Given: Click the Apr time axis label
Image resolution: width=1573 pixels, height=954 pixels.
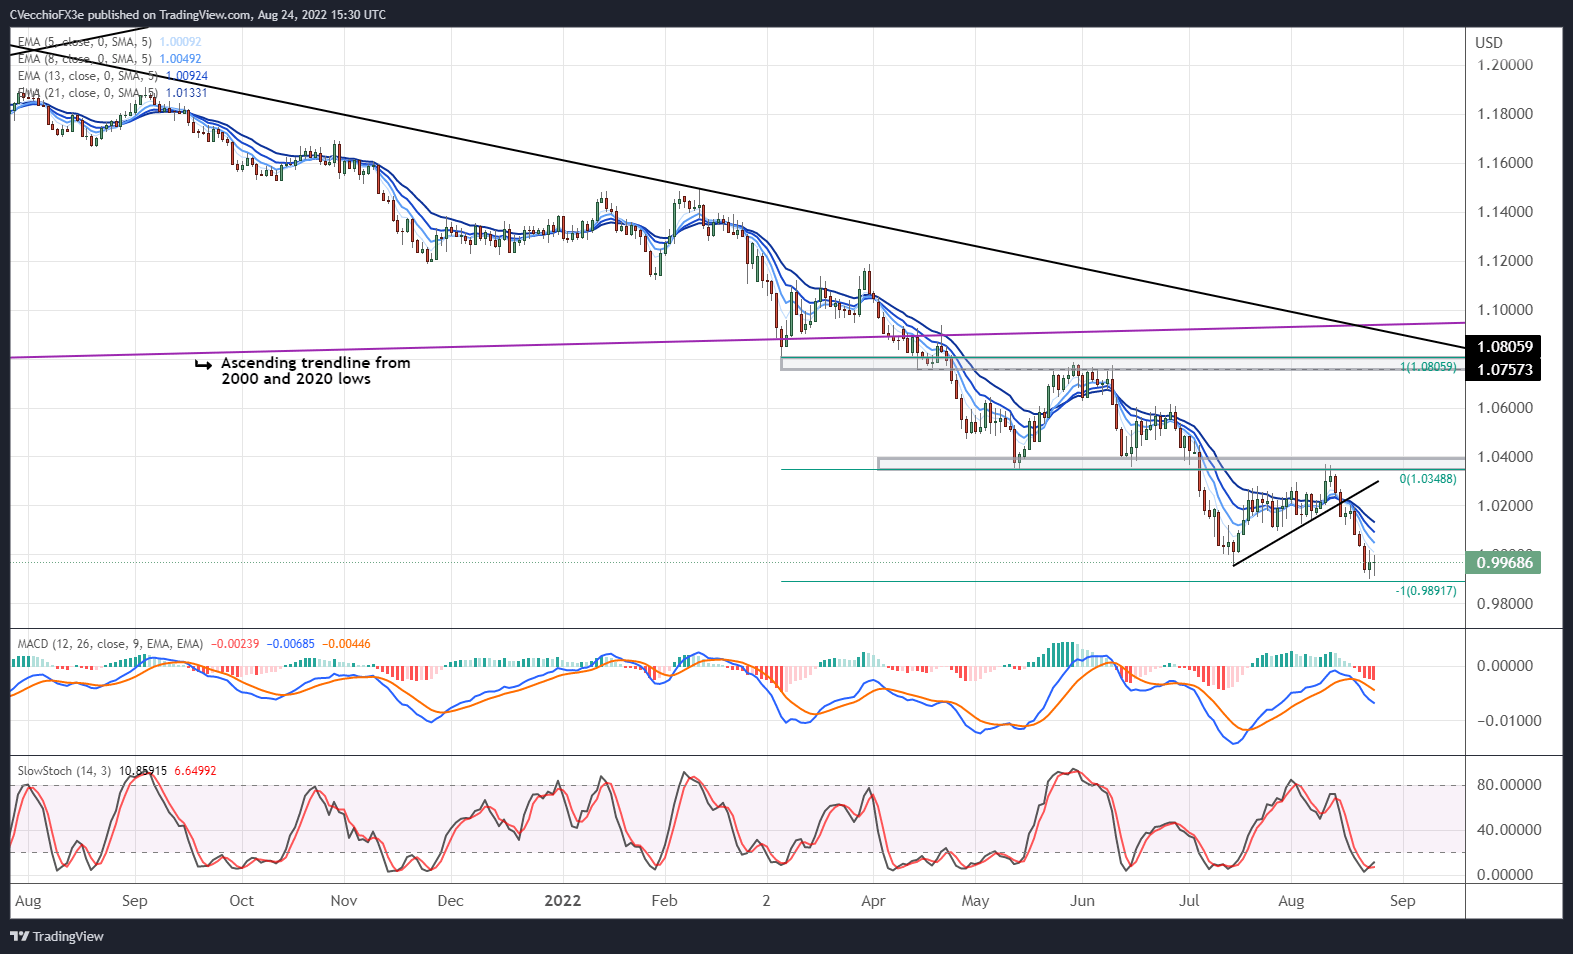Looking at the screenshot, I should [873, 901].
